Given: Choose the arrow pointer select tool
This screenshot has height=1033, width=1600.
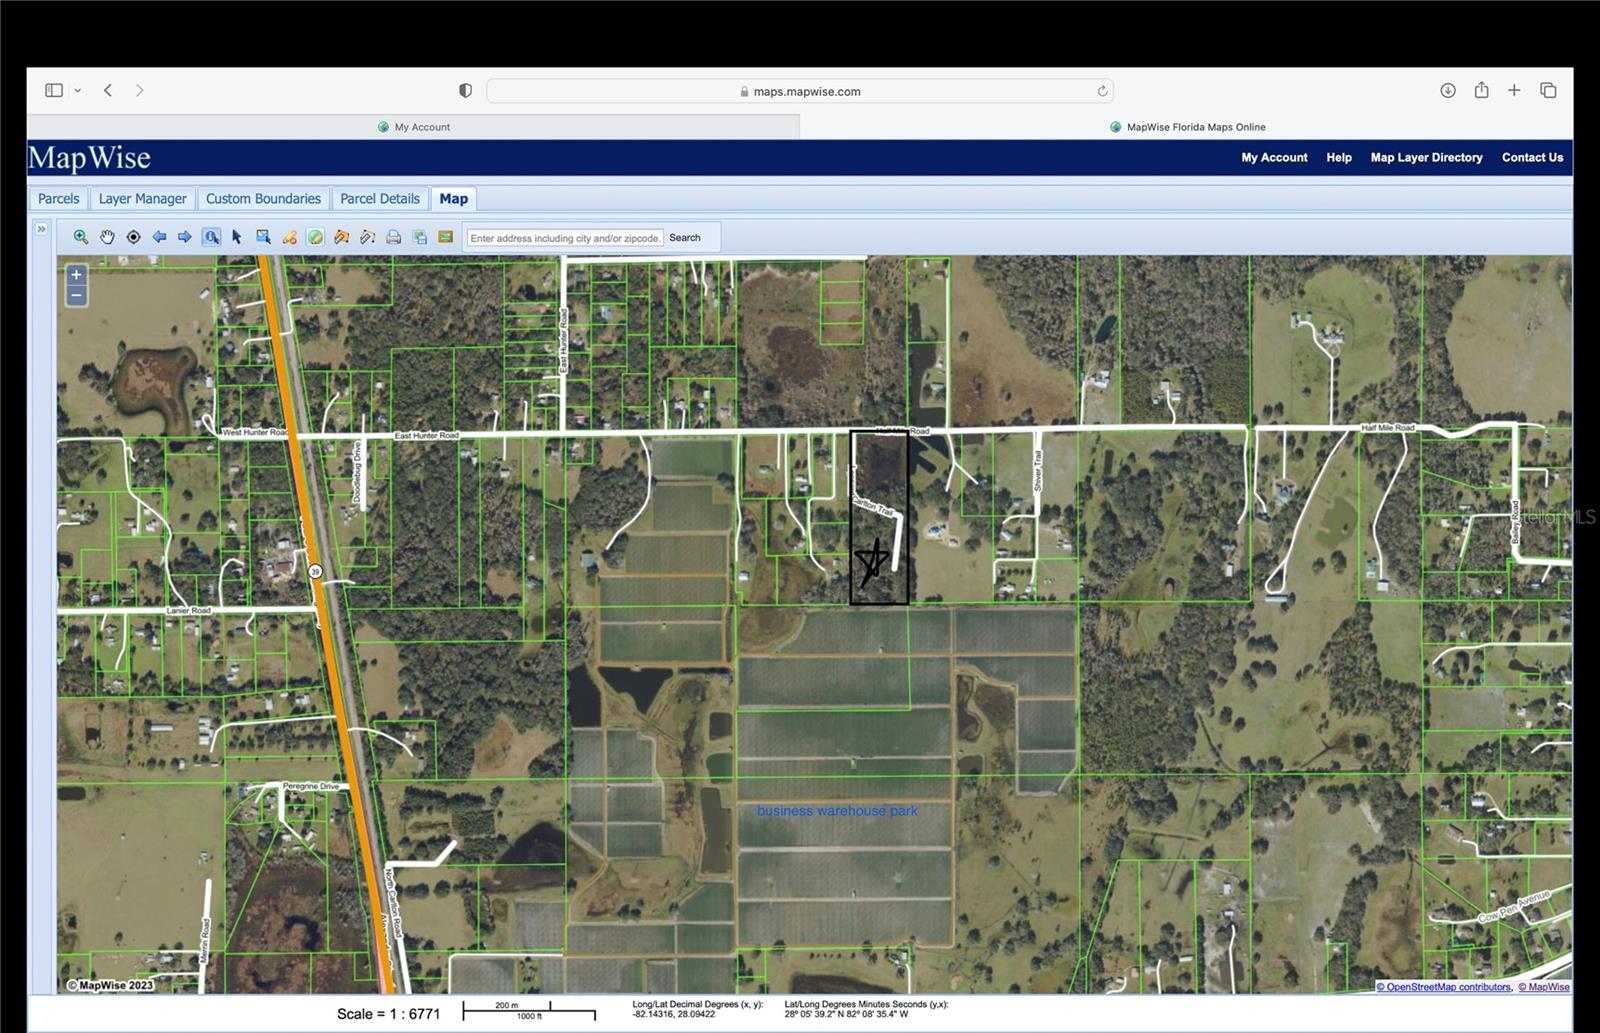Looking at the screenshot, I should 237,237.
